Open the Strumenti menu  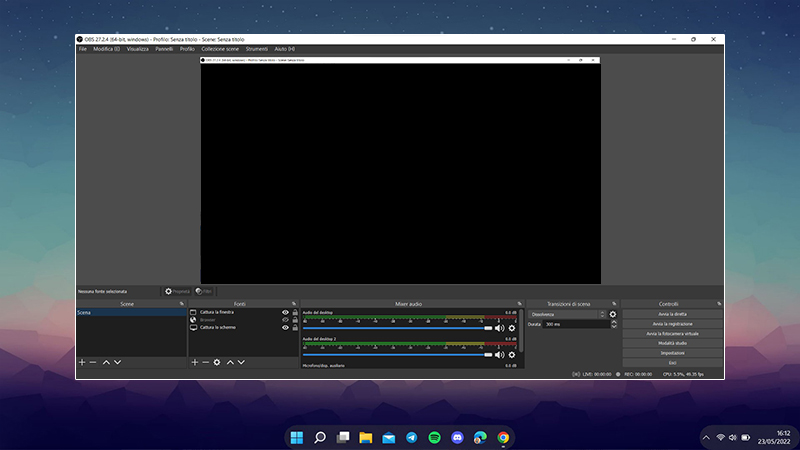[257, 48]
